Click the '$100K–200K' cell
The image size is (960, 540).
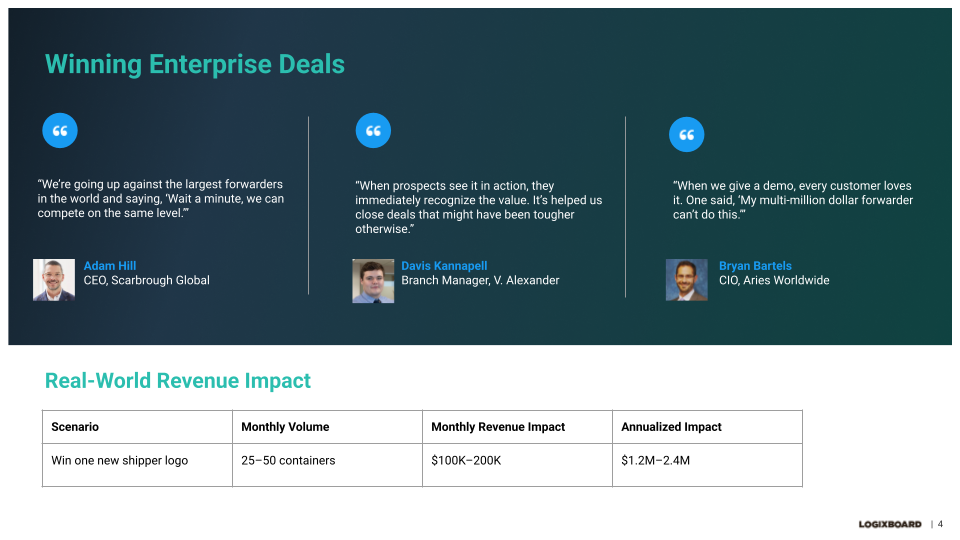click(517, 465)
